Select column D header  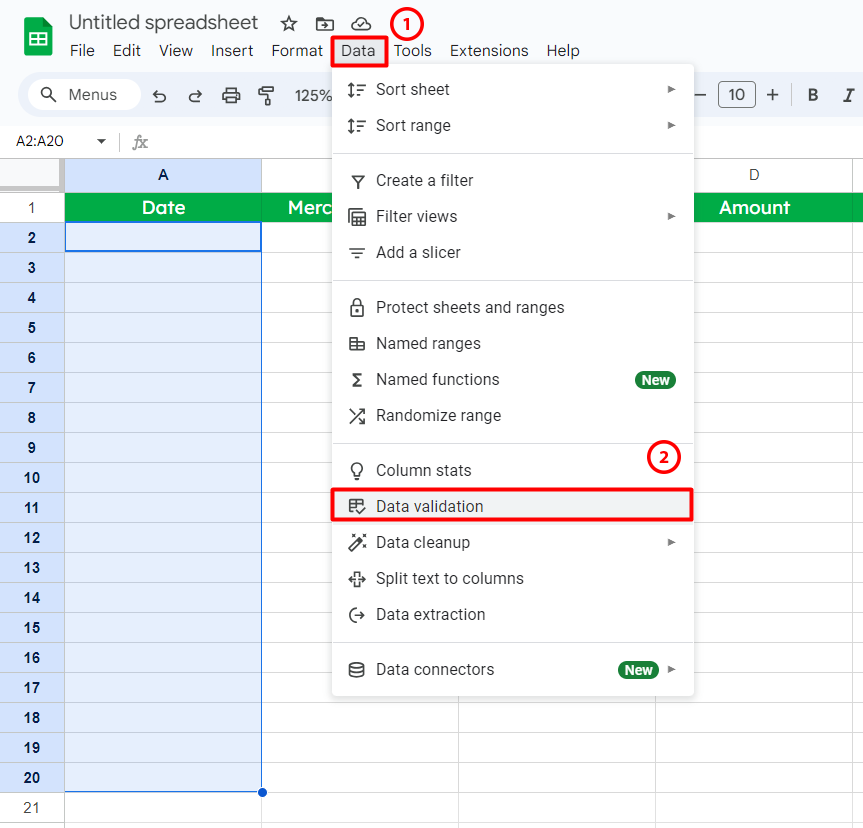pyautogui.click(x=754, y=175)
